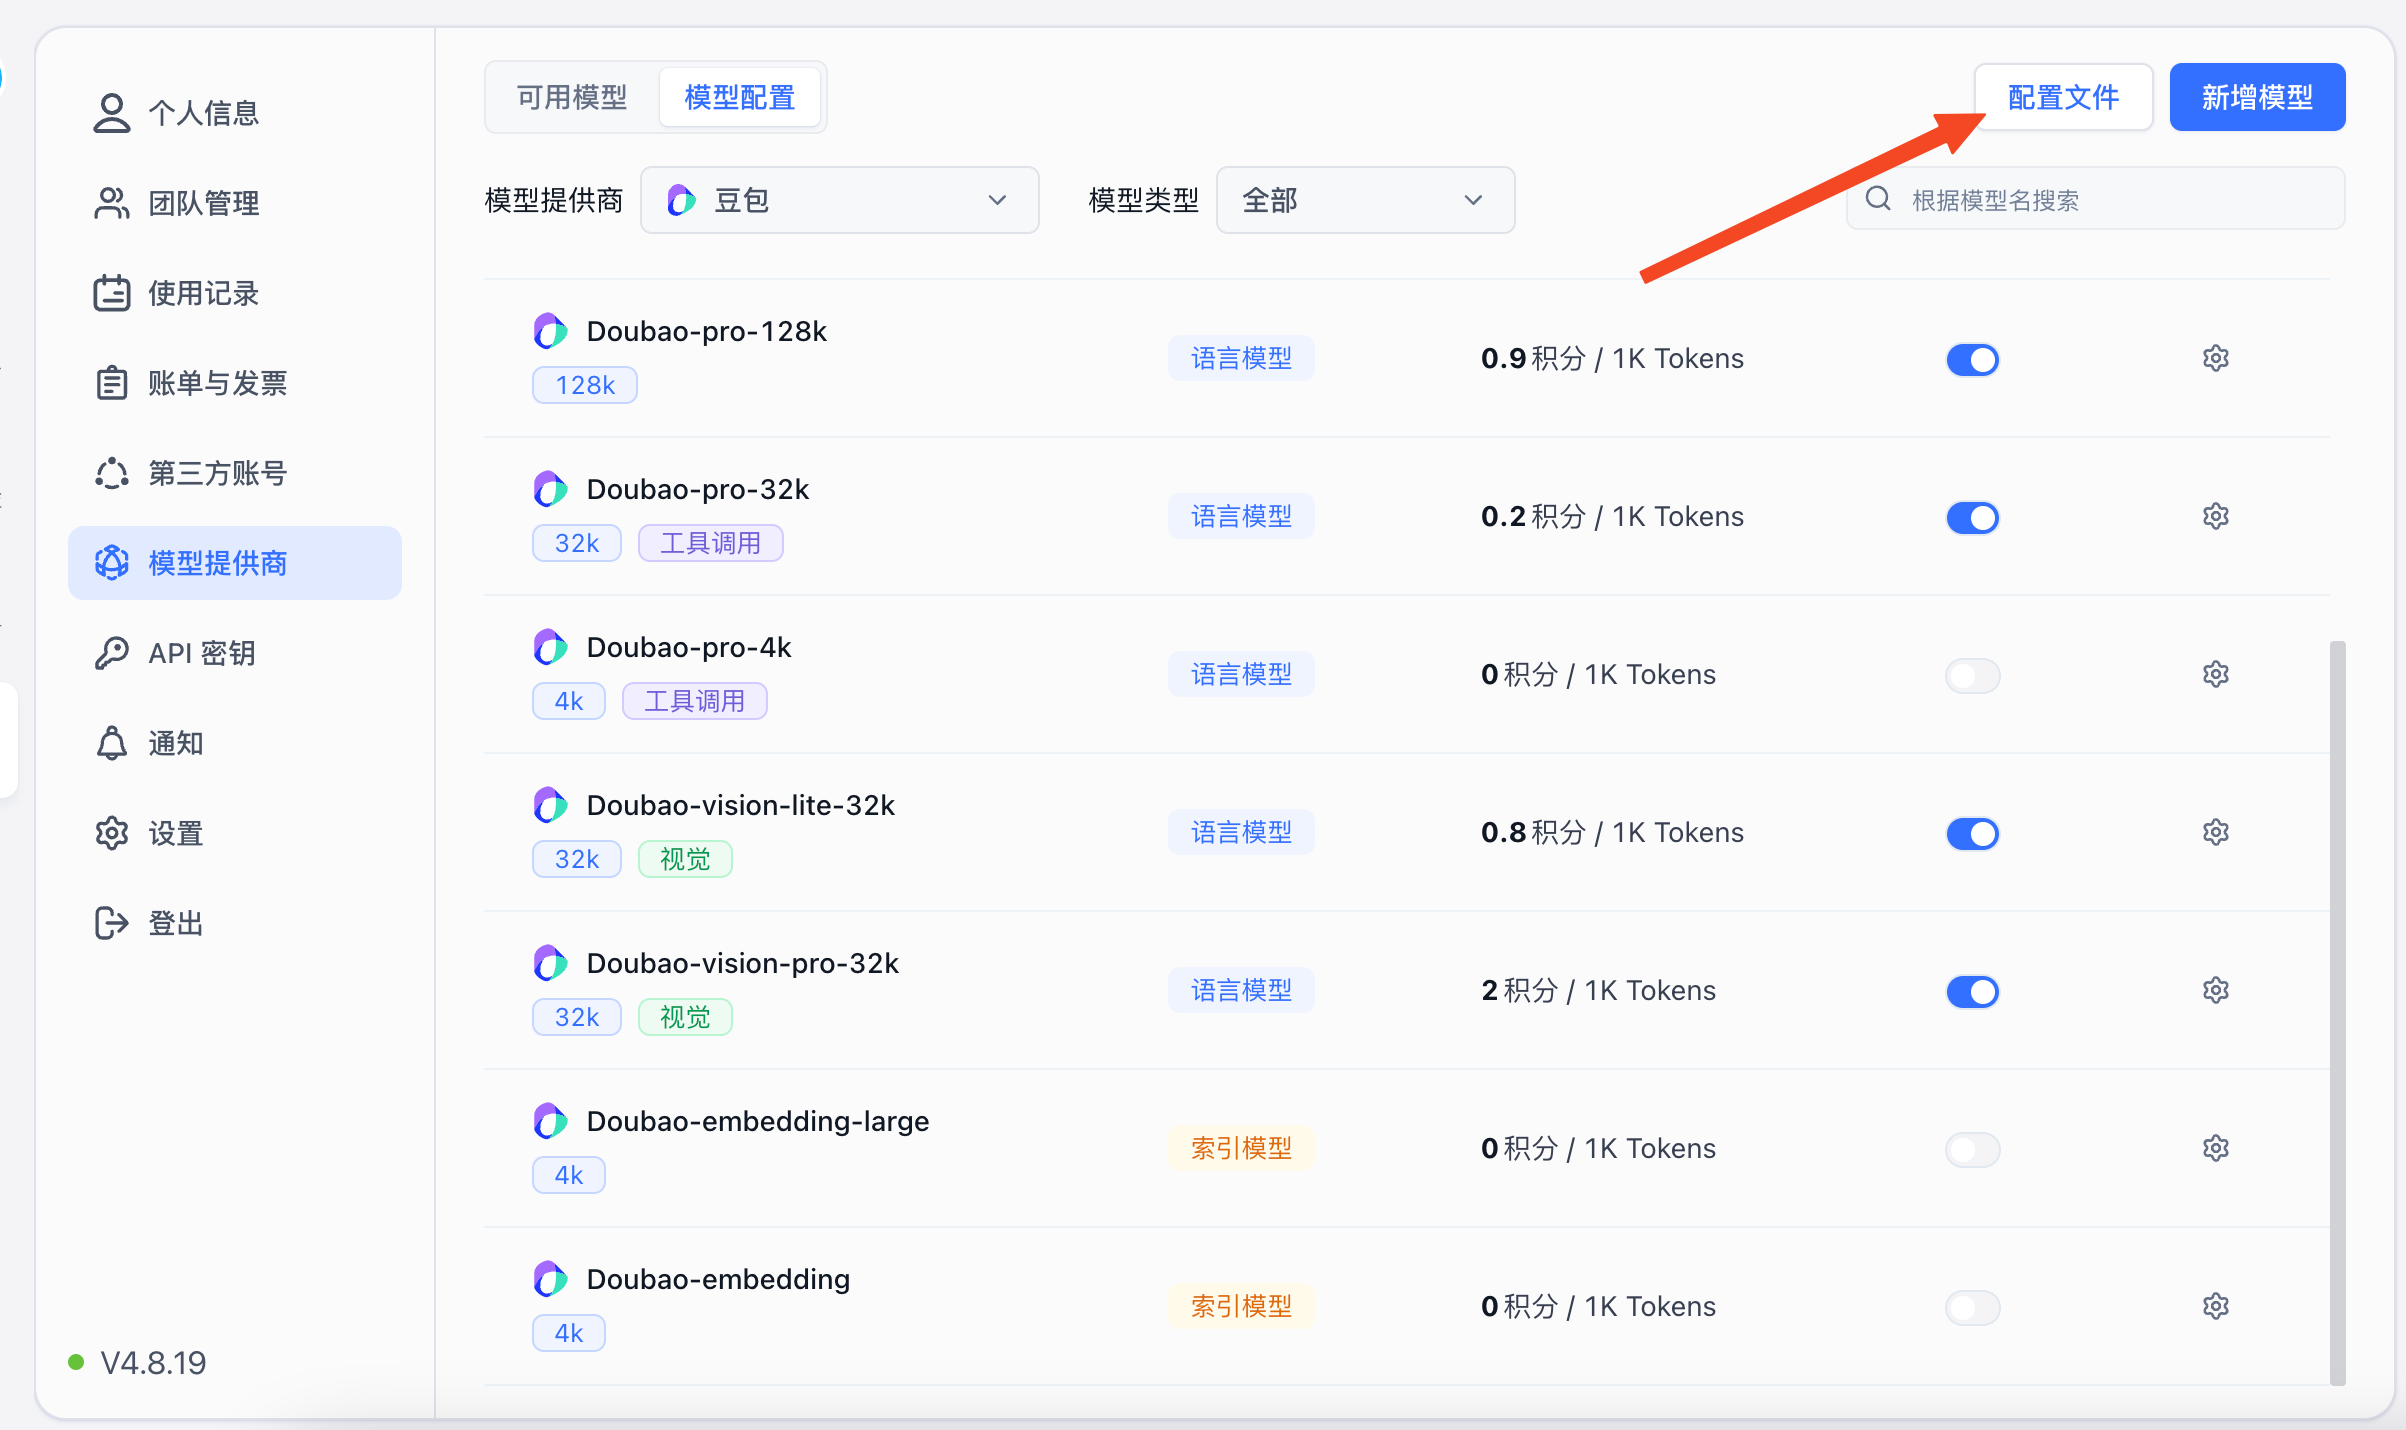Switch to the 可用模型 tab

coord(572,97)
